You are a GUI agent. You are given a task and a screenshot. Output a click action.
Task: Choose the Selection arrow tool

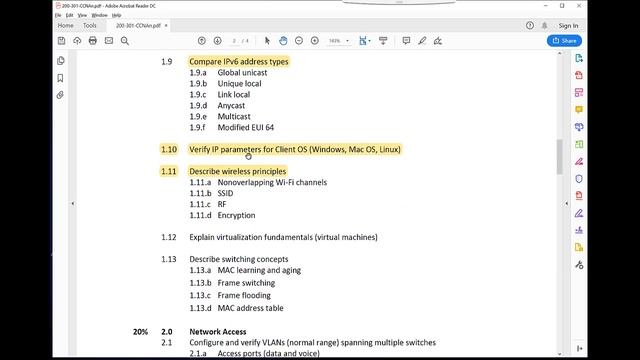click(x=267, y=41)
